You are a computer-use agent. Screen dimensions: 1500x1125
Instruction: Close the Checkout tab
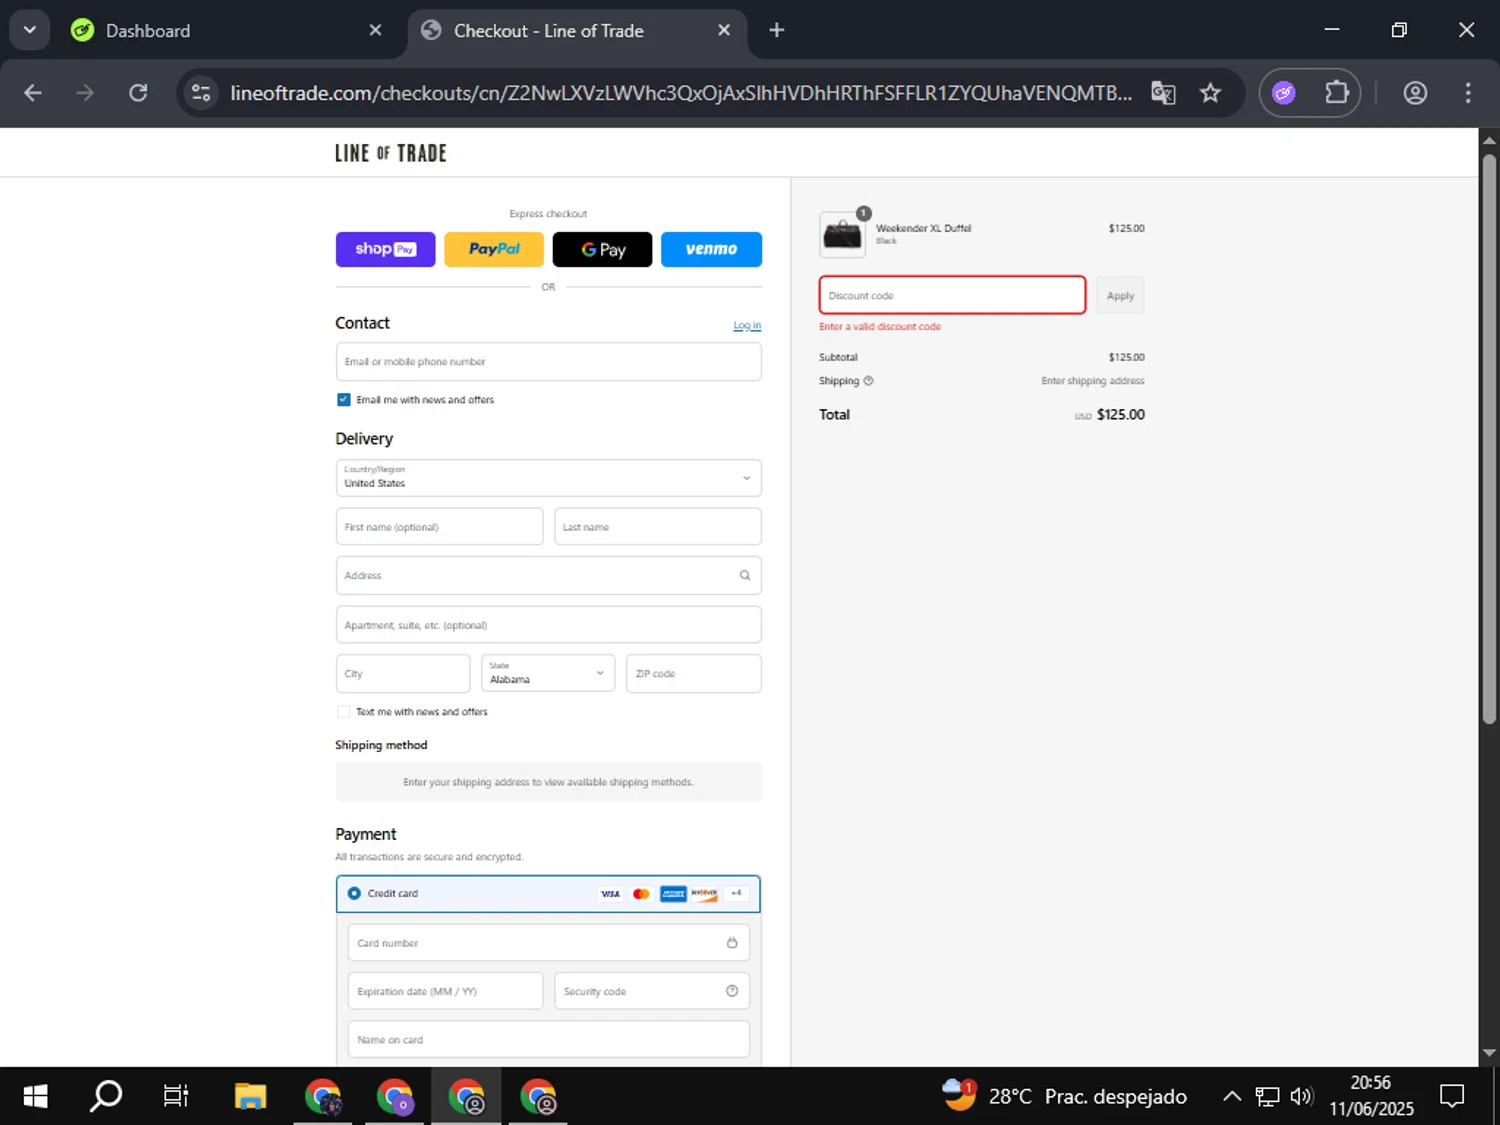pos(724,30)
